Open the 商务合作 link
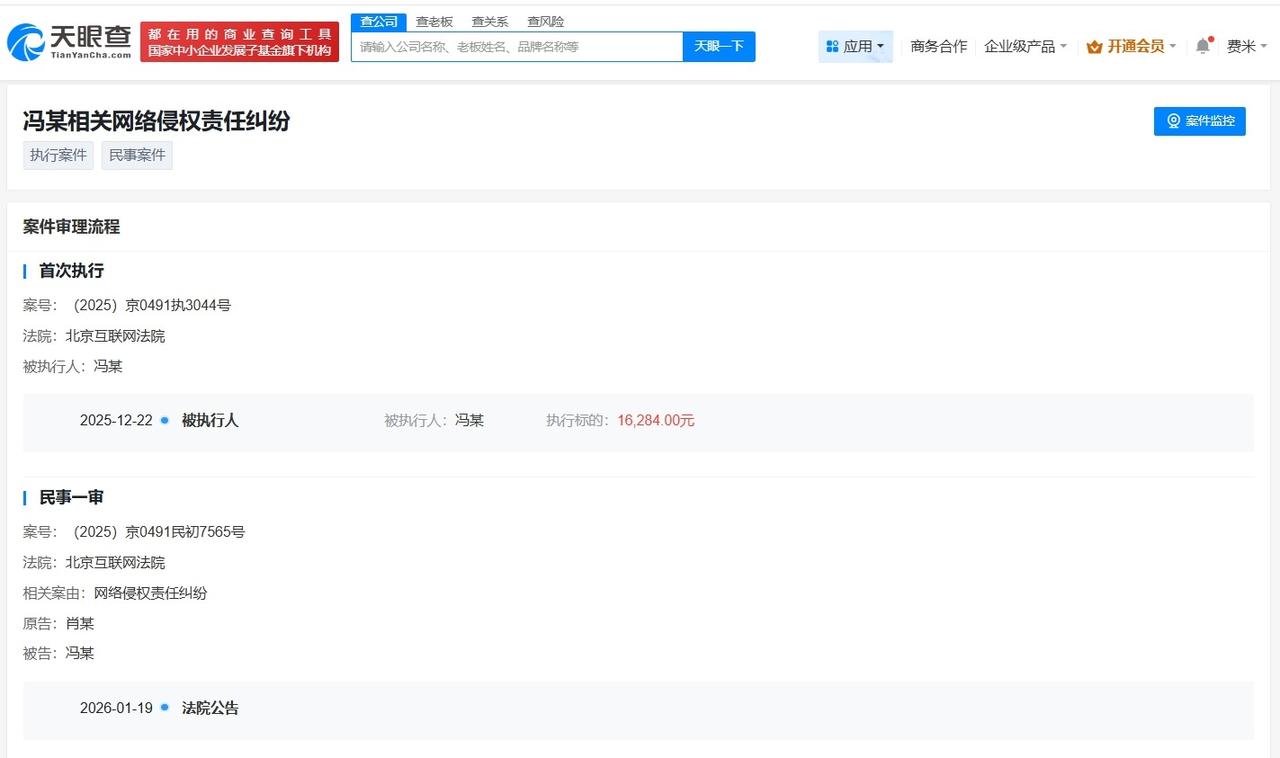Image resolution: width=1280 pixels, height=758 pixels. tap(938, 46)
